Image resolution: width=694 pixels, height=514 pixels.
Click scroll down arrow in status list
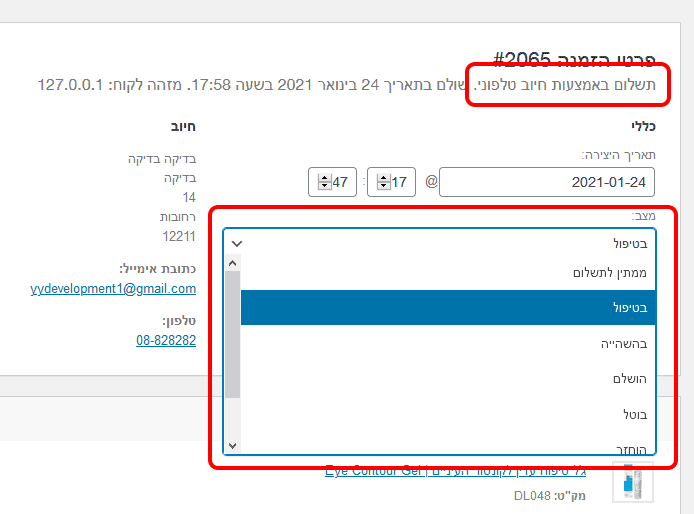coord(233,445)
